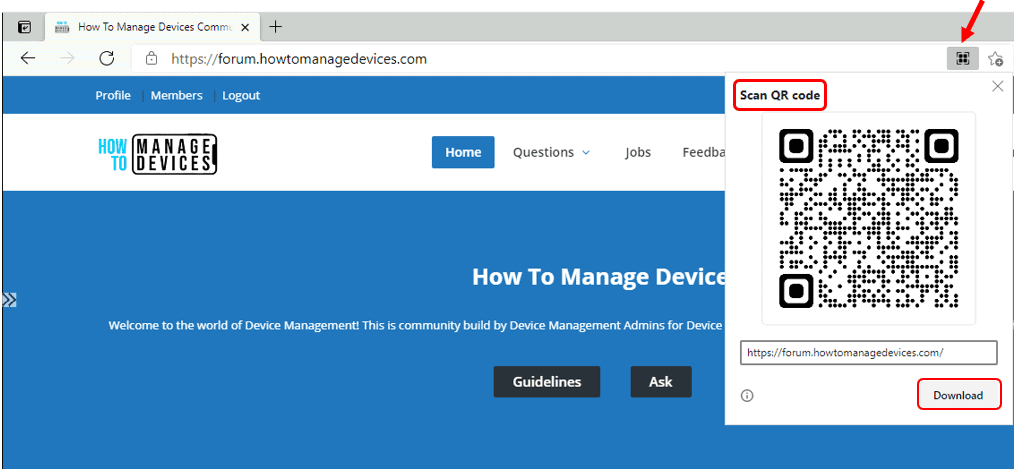Expand the Questions dropdown menu
Screen dimensions: 1015x476
(552, 152)
